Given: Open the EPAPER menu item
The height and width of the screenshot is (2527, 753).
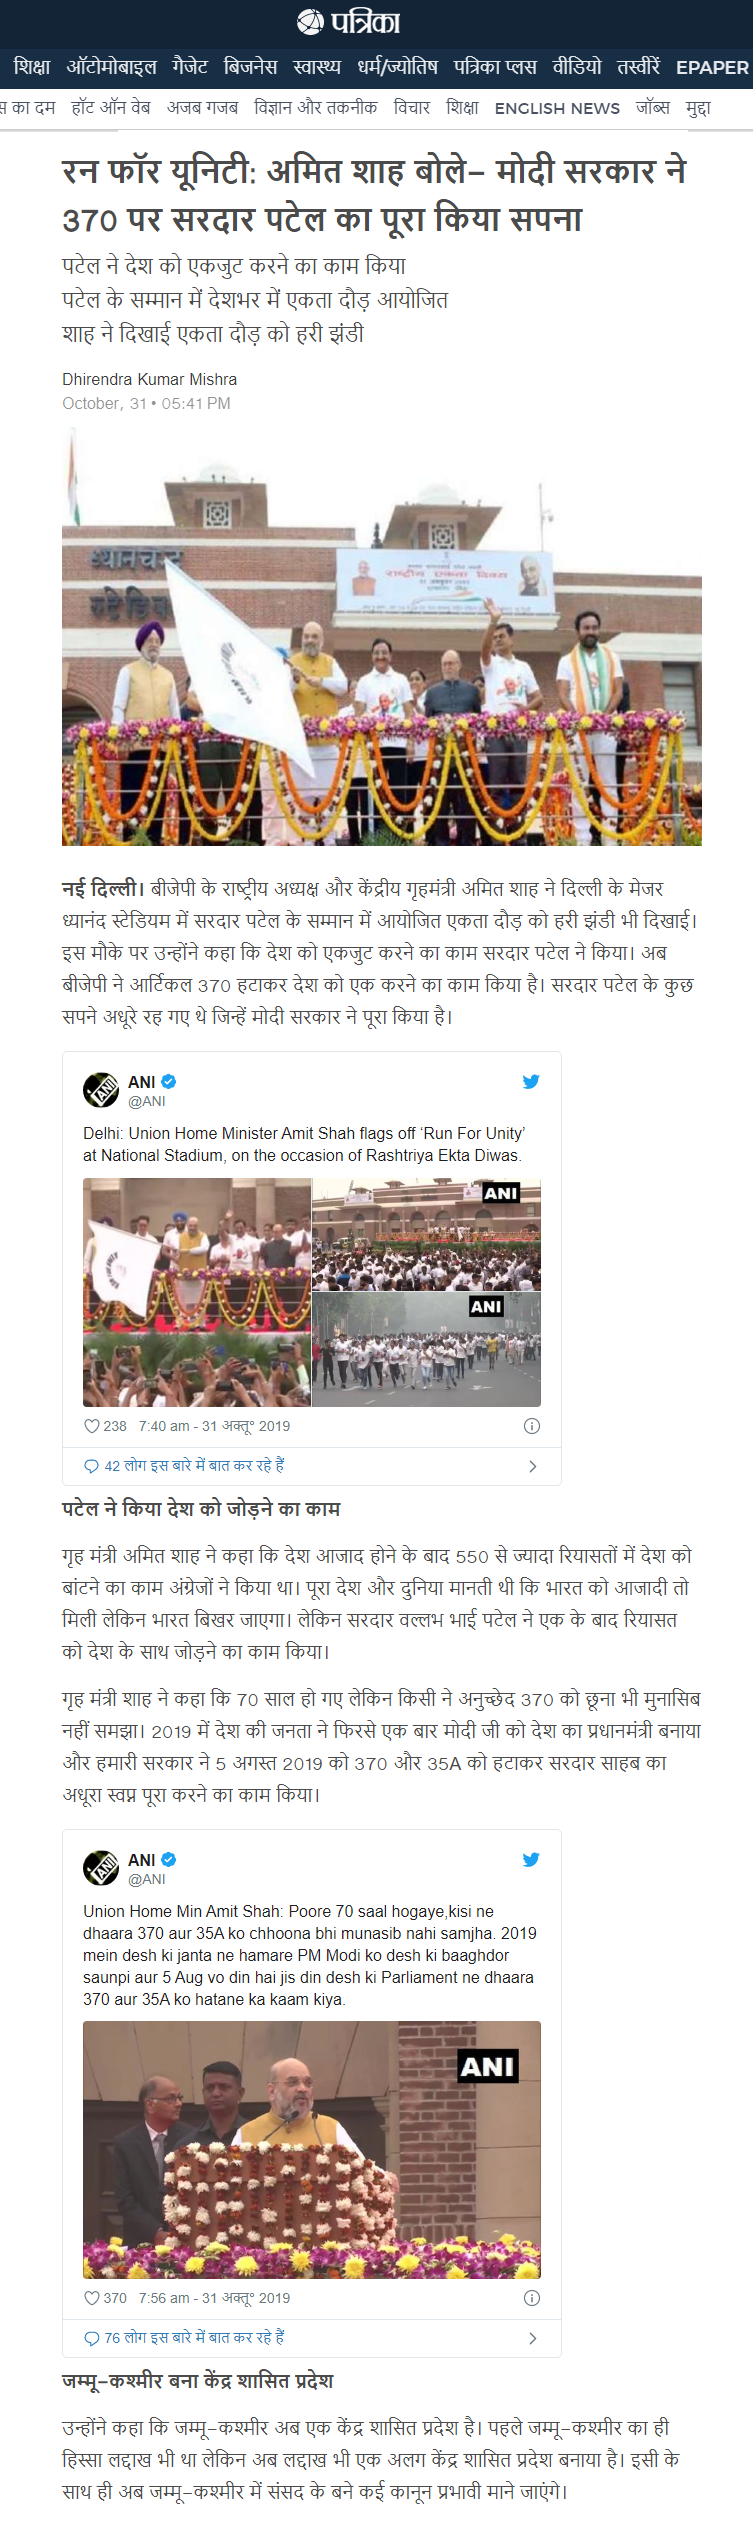Looking at the screenshot, I should (712, 68).
